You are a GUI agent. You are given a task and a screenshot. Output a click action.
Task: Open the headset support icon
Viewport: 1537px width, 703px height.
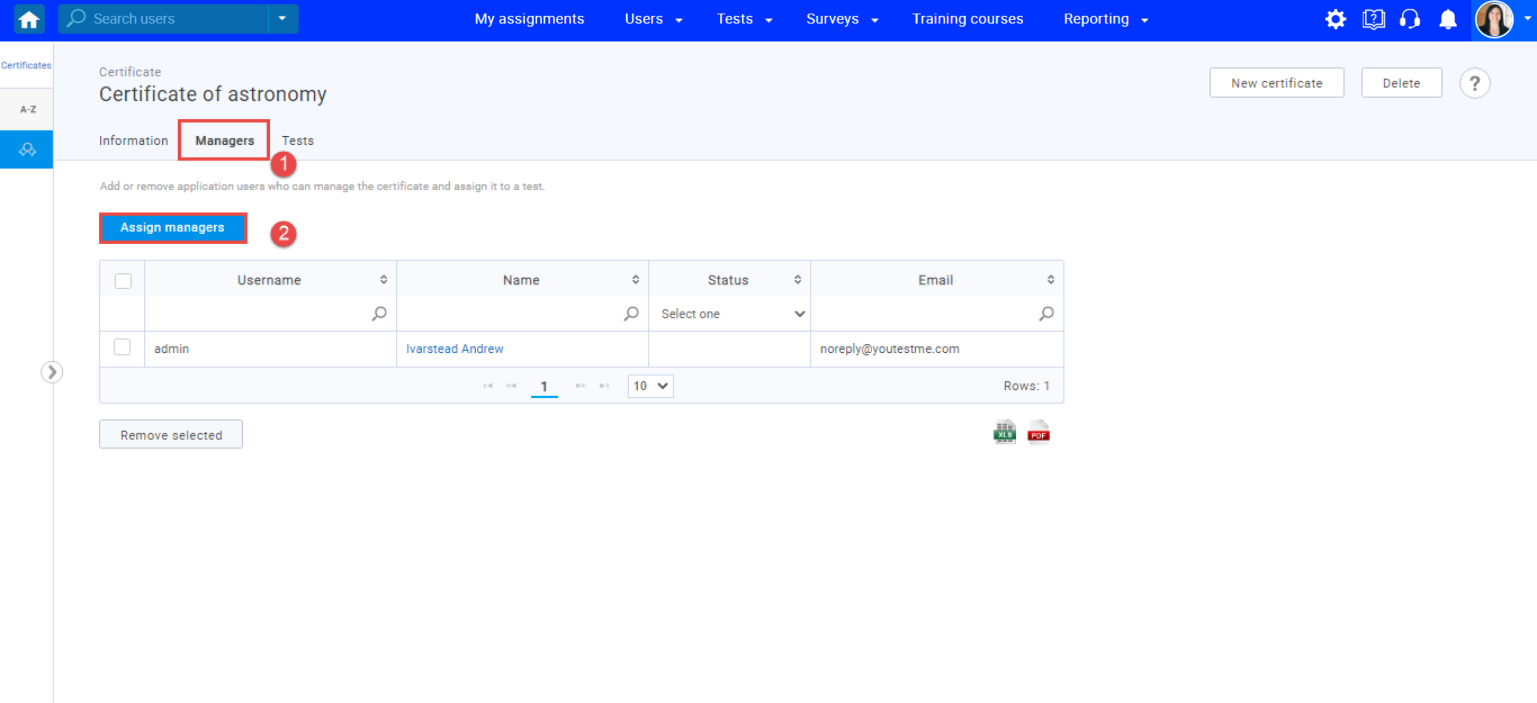click(1410, 19)
